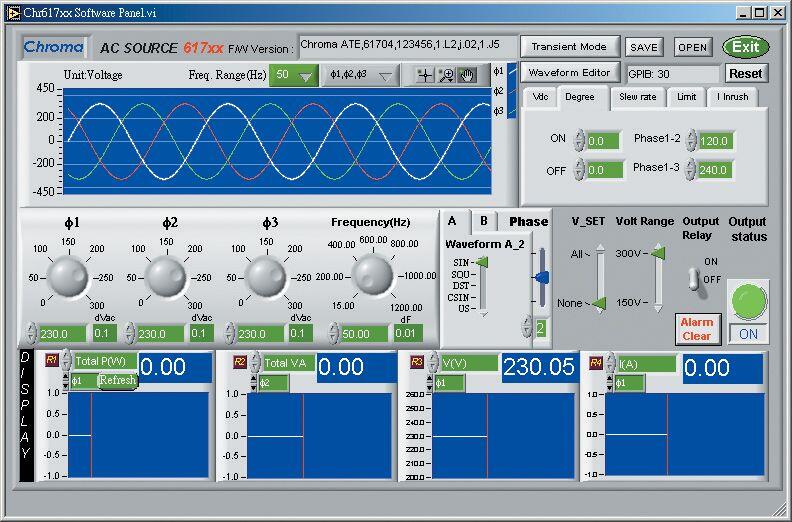Select the graph zoom magnifier tool
The image size is (792, 522).
(x=446, y=76)
